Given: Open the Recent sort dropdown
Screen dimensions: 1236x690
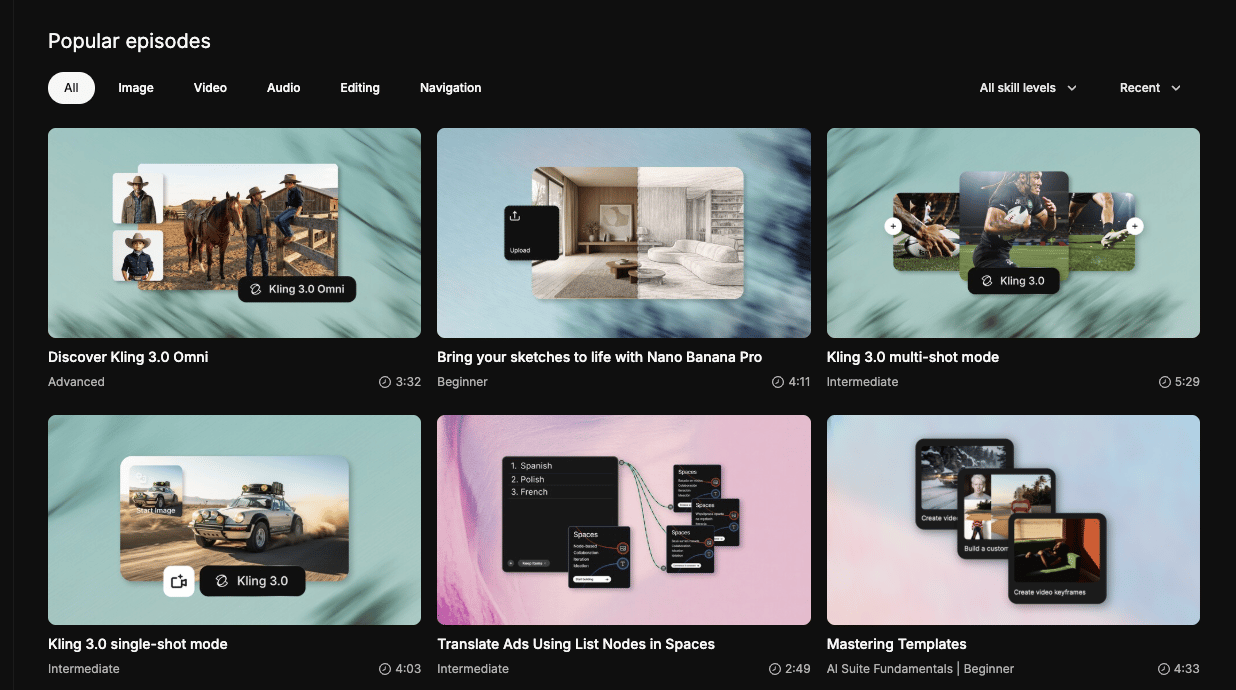Looking at the screenshot, I should [1150, 88].
